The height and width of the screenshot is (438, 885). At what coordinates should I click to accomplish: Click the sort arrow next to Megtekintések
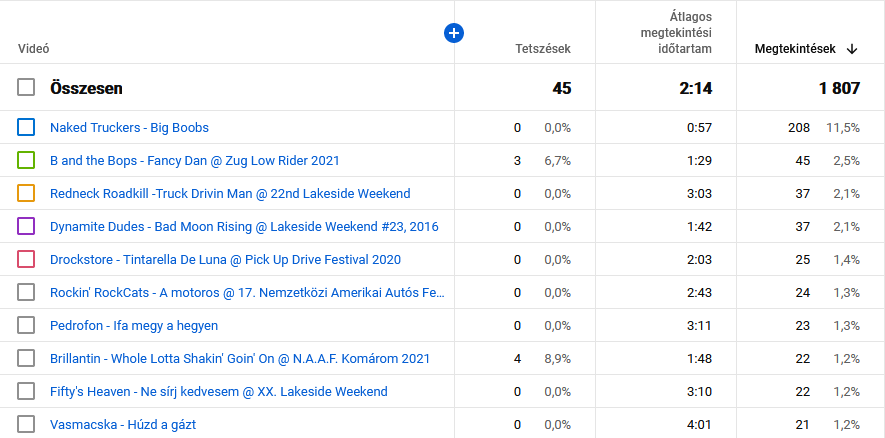852,48
